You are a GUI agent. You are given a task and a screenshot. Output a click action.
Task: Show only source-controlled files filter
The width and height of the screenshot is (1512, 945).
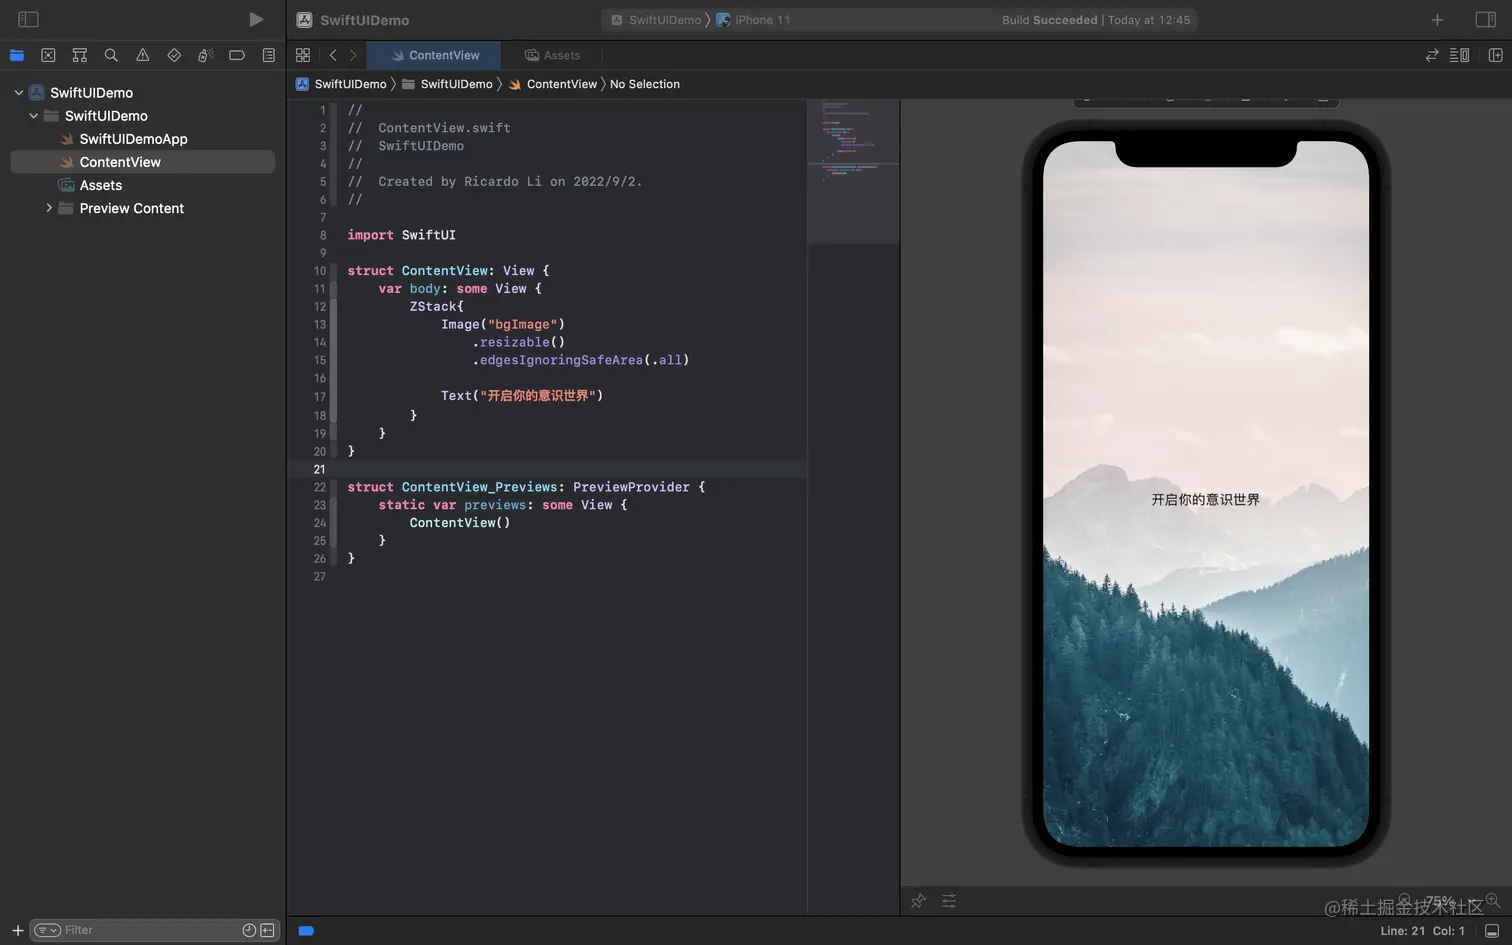pos(267,930)
